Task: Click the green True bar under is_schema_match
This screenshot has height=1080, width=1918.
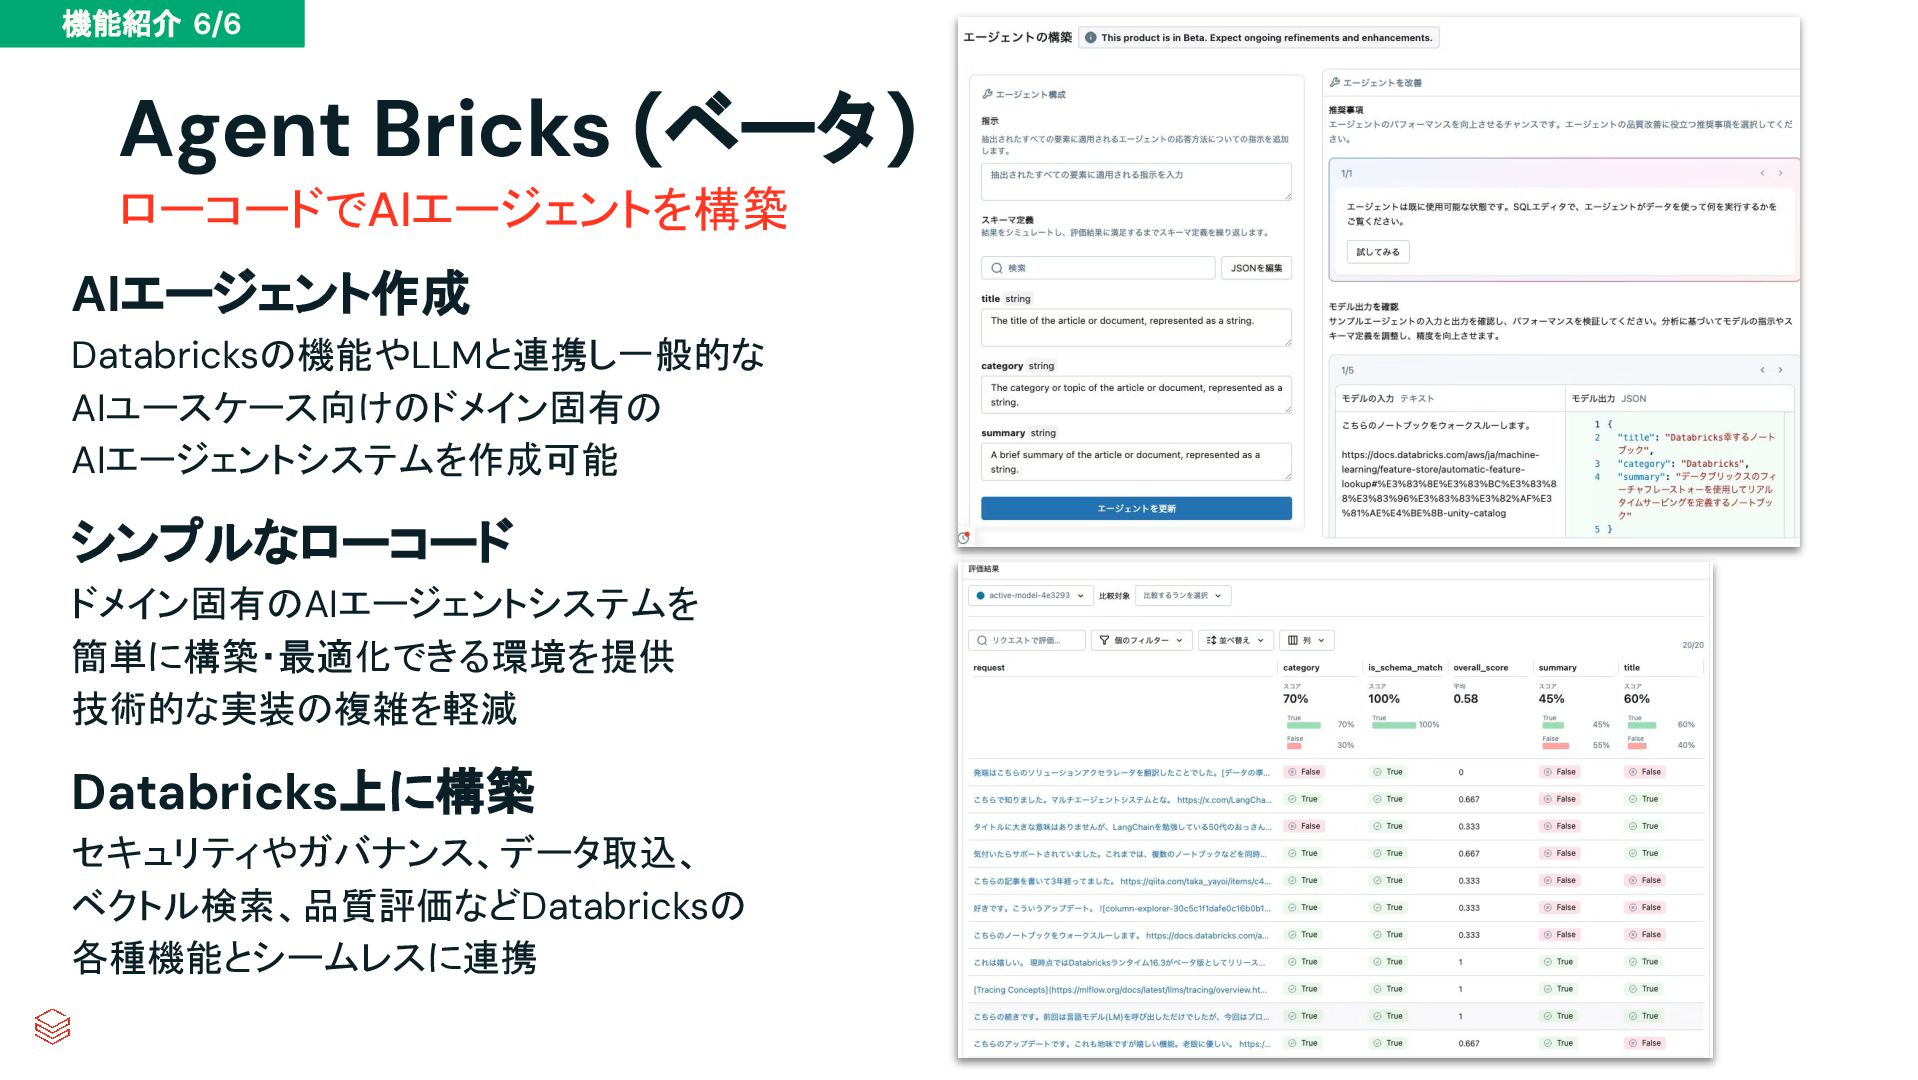Action: coord(1394,725)
